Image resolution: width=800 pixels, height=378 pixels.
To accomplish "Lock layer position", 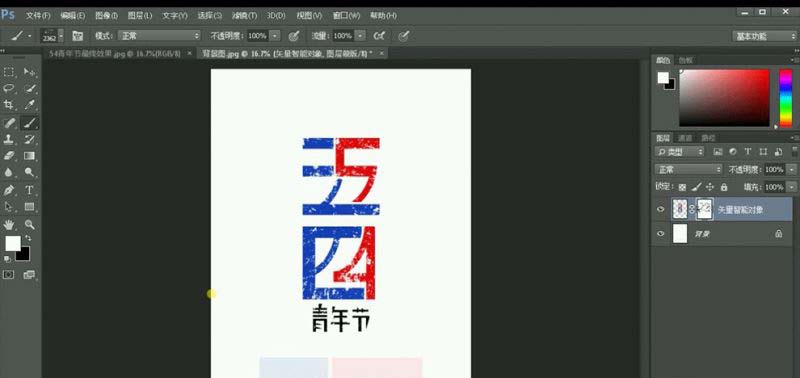I will 710,187.
